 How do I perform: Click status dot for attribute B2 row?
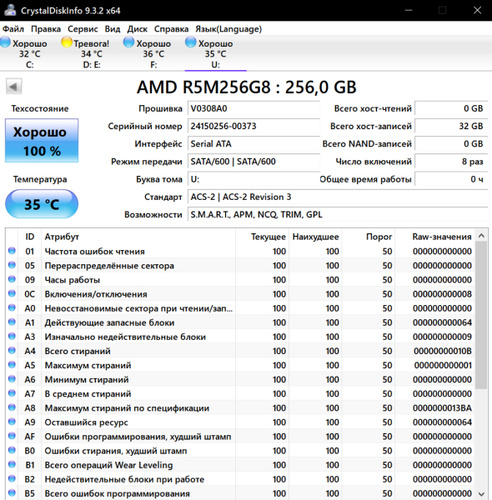(12, 479)
